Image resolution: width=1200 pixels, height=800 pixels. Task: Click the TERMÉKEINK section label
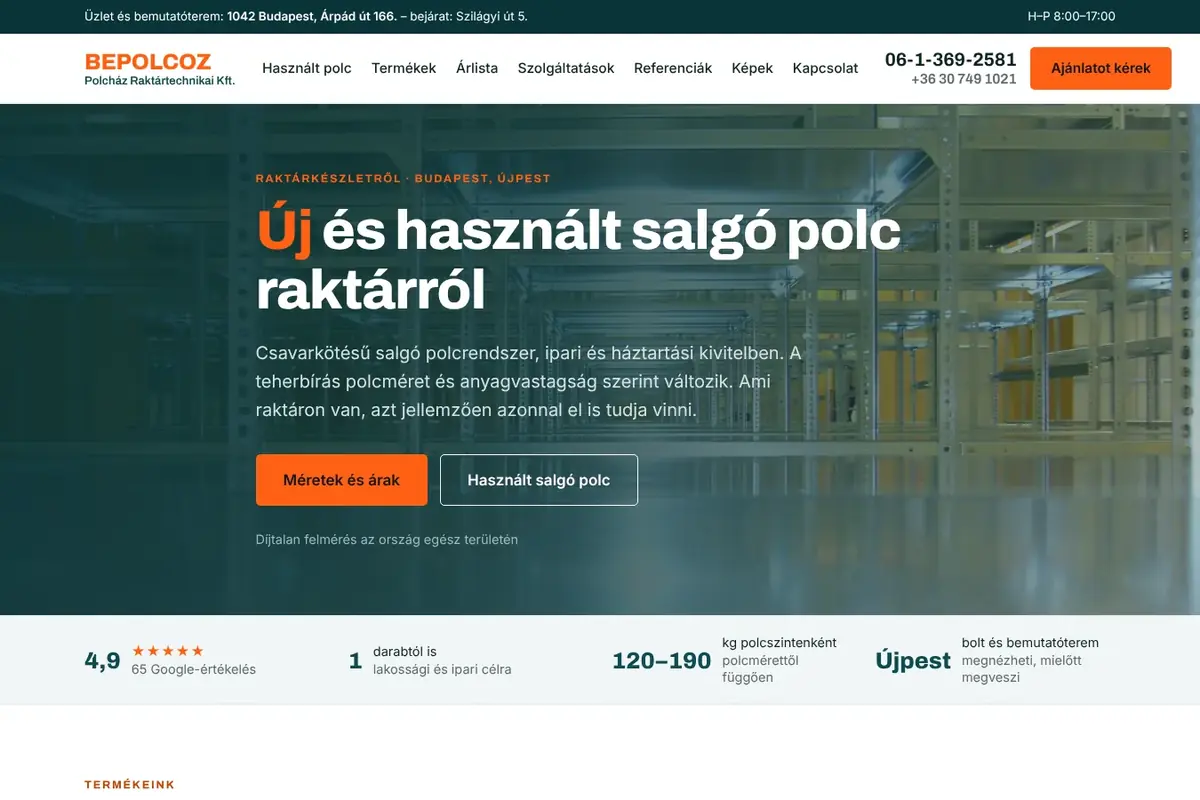[129, 785]
